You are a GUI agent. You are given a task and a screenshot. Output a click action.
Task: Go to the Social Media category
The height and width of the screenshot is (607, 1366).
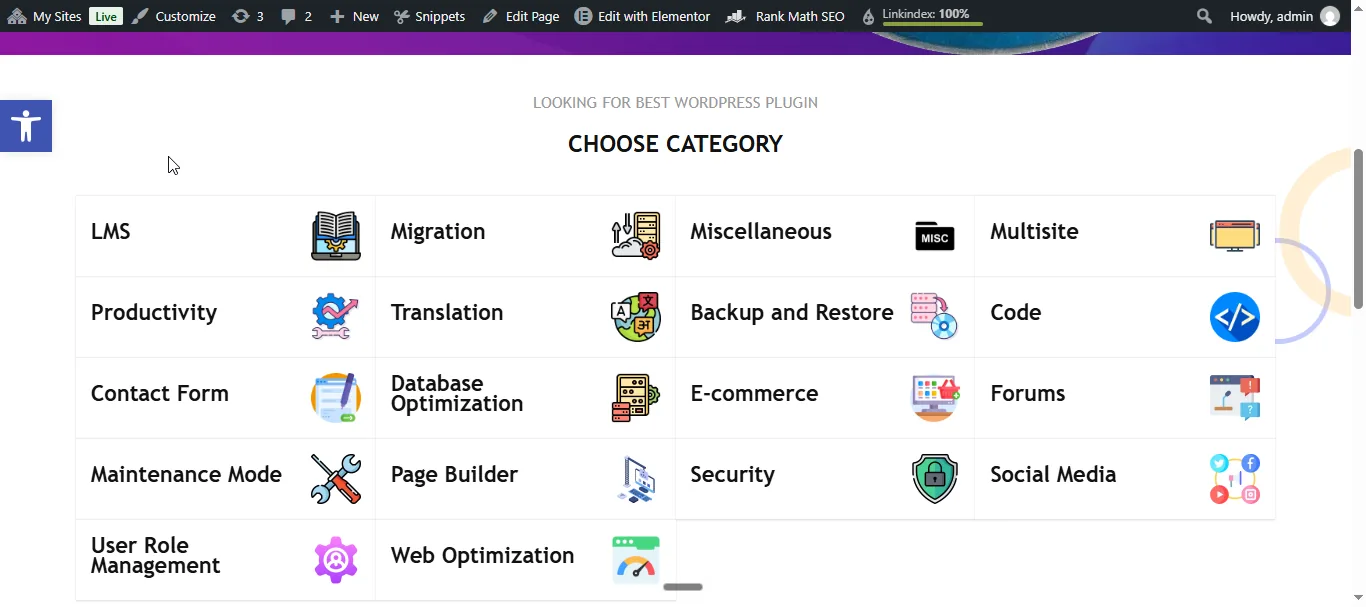[x=1053, y=475]
